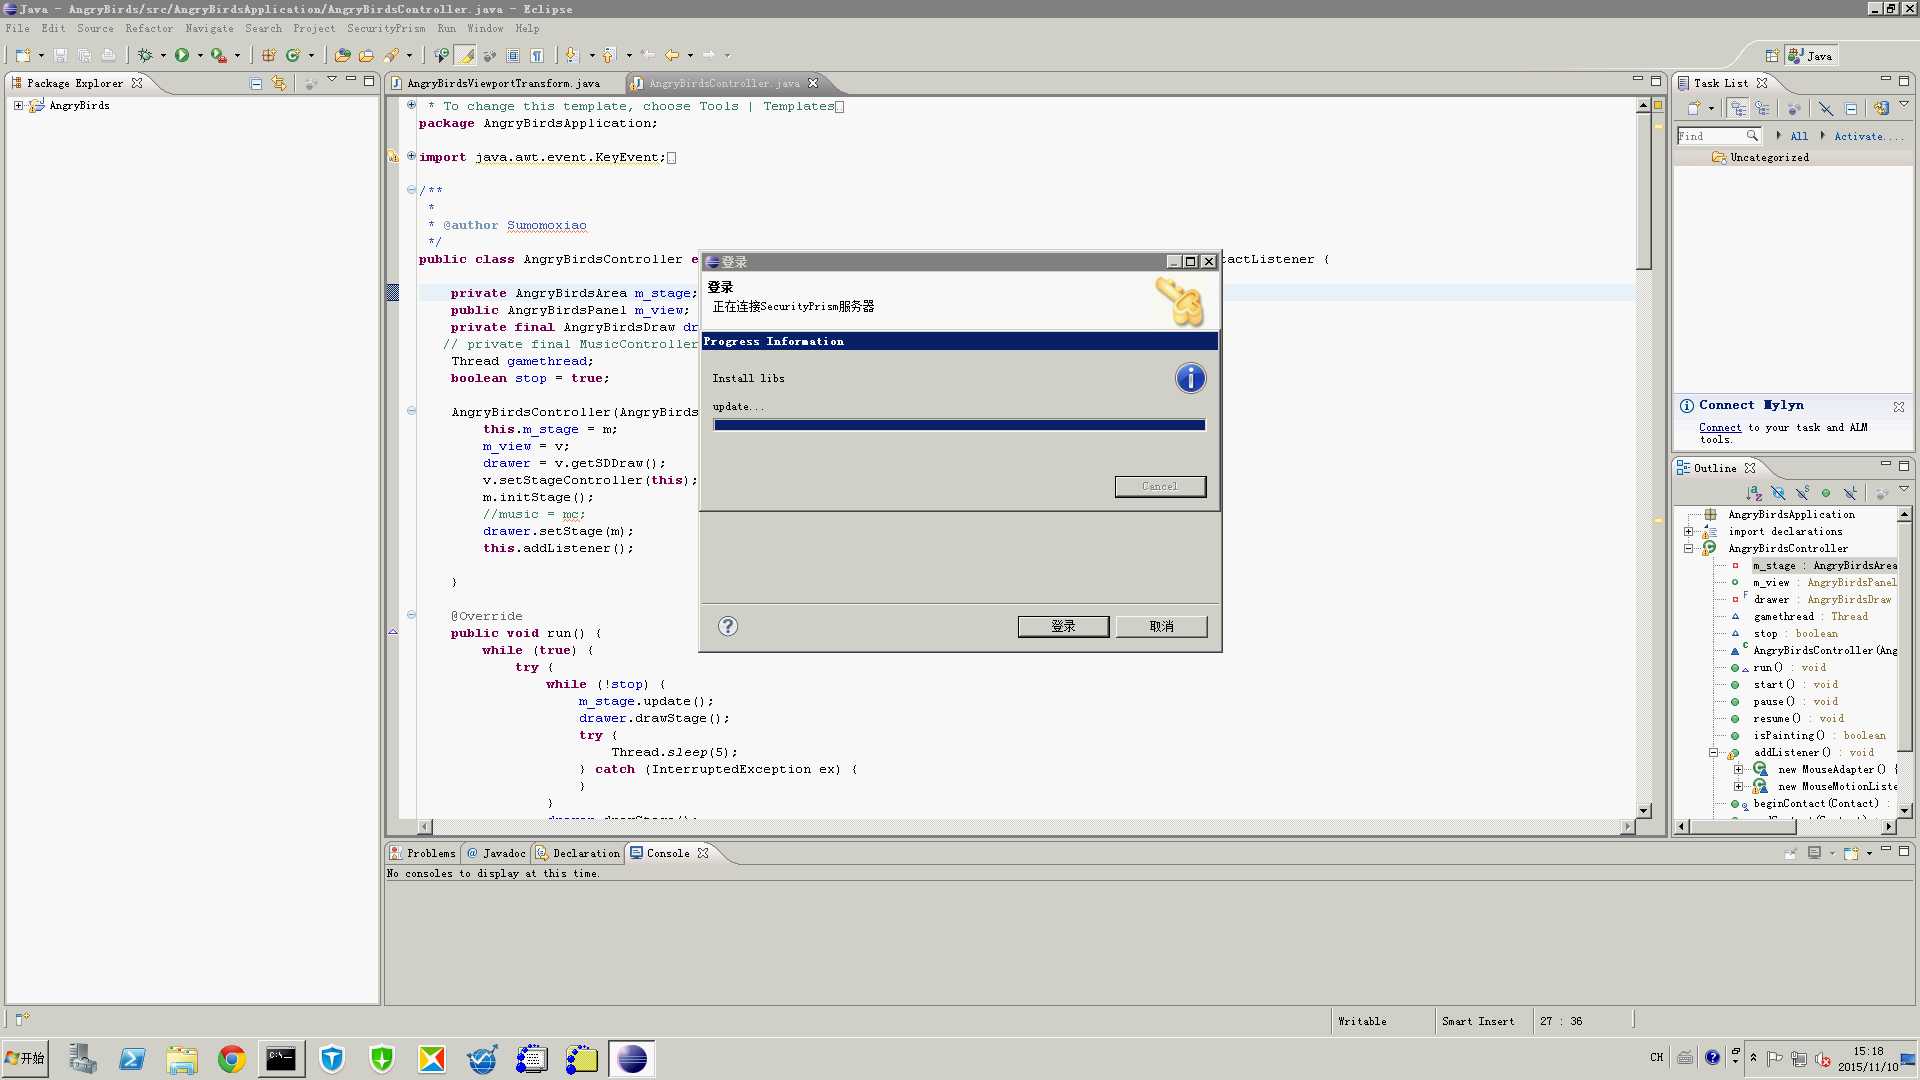
Task: Click the 取消 cancel button in dialog
Action: 1161,626
